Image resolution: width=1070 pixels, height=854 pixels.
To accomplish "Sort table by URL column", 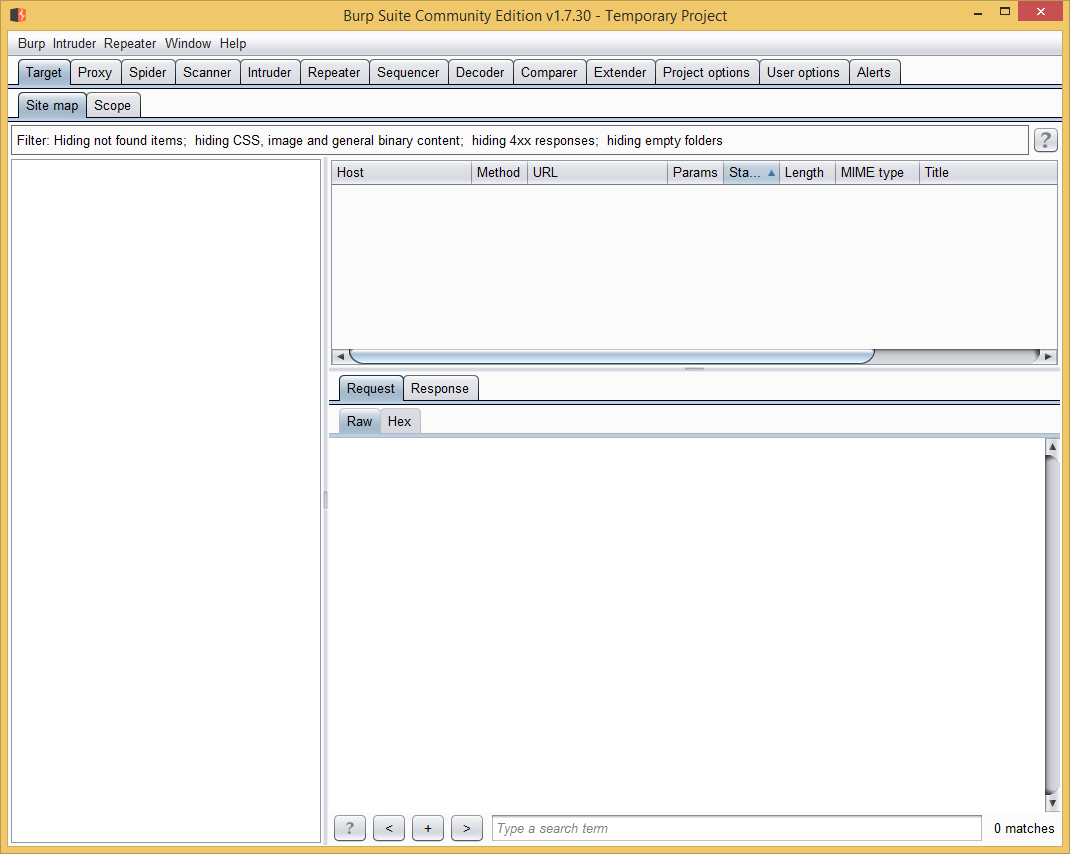I will (x=597, y=173).
